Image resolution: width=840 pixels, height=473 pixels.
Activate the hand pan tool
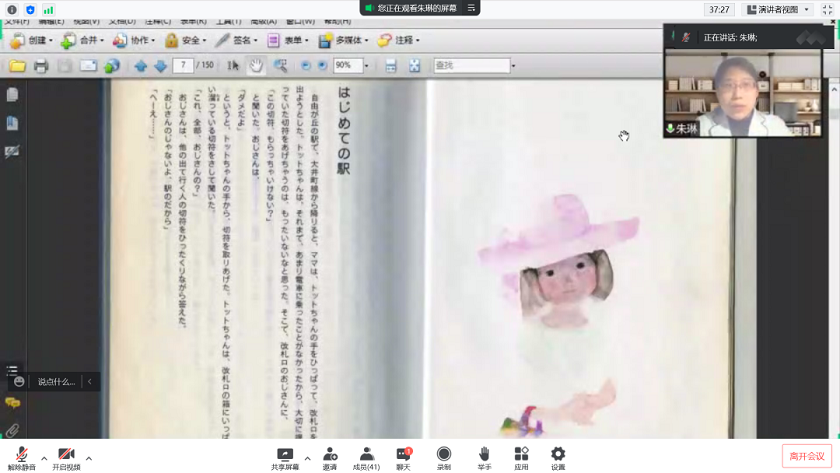pyautogui.click(x=256, y=65)
